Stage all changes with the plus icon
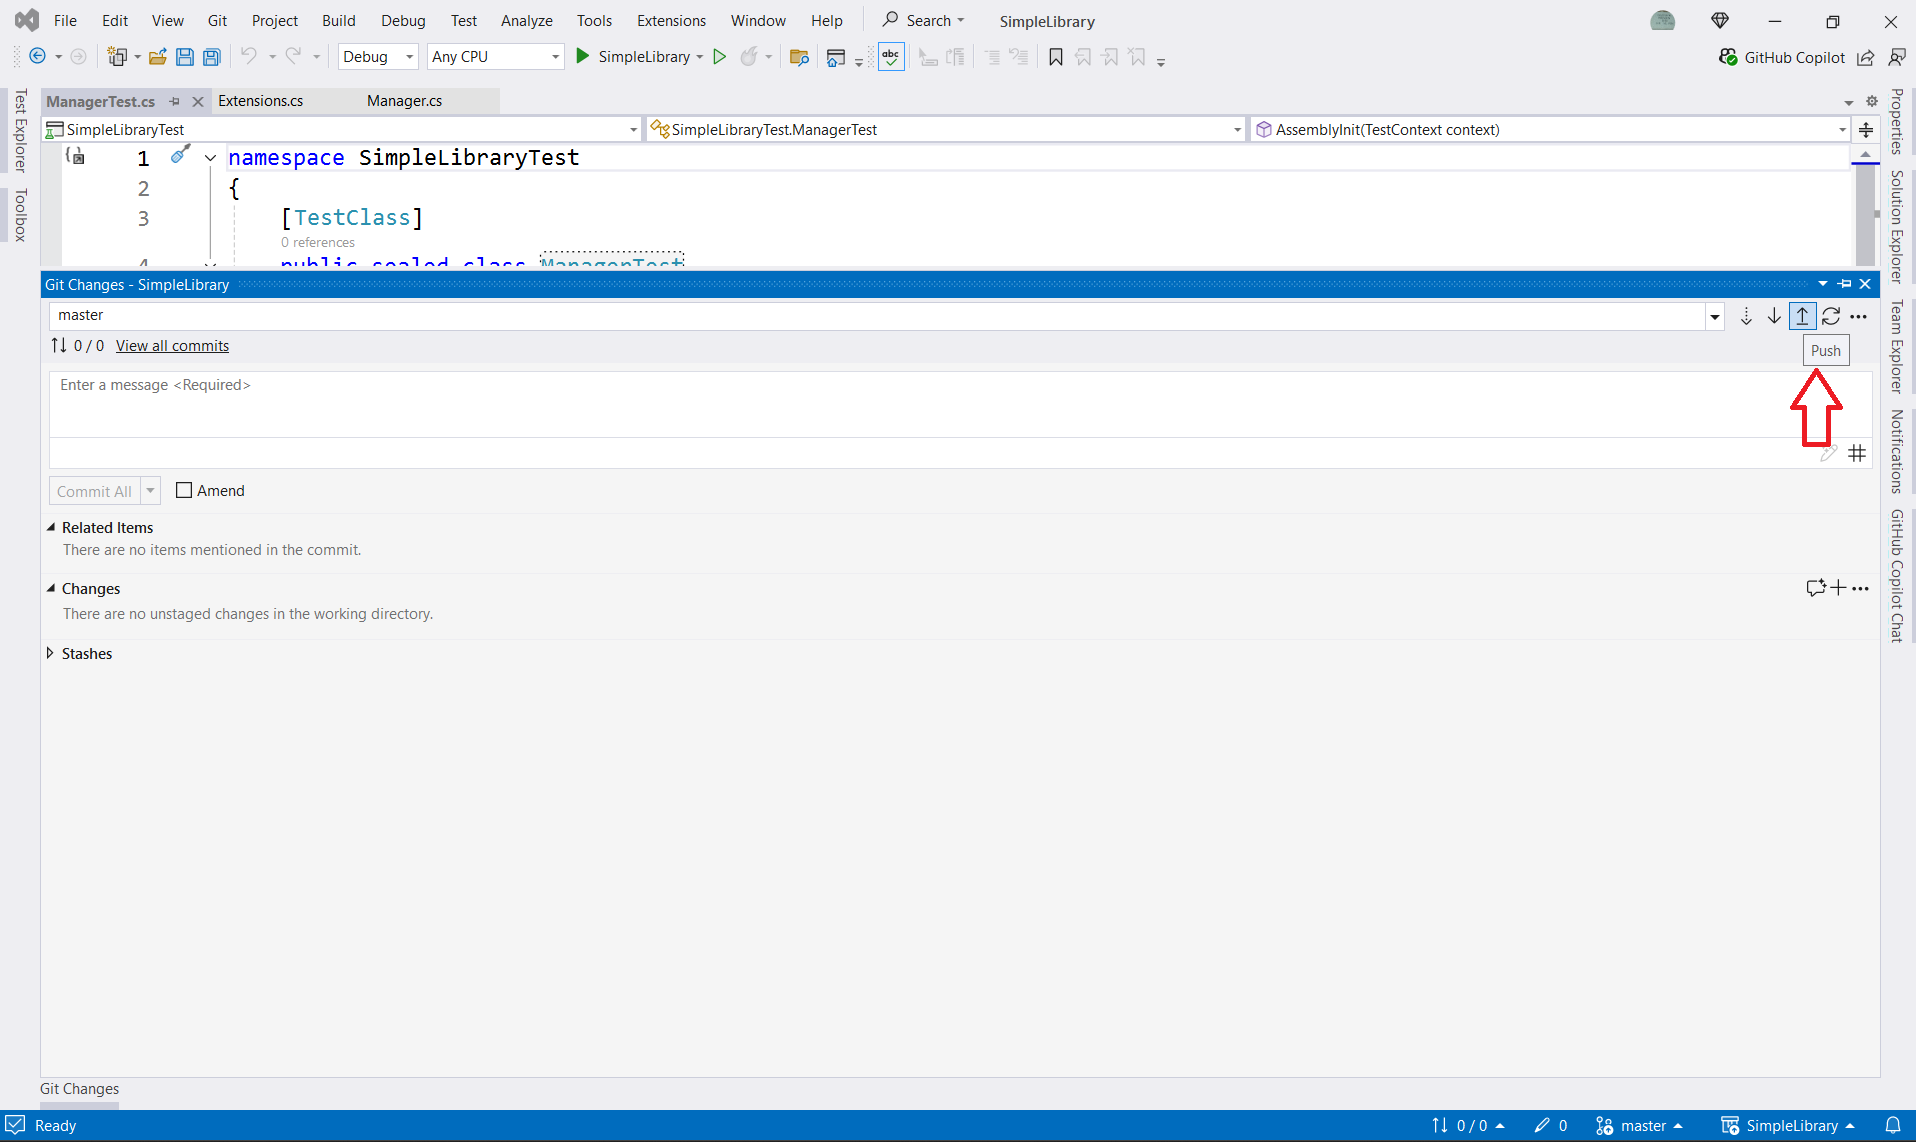Viewport: 1916px width, 1142px height. [x=1837, y=588]
